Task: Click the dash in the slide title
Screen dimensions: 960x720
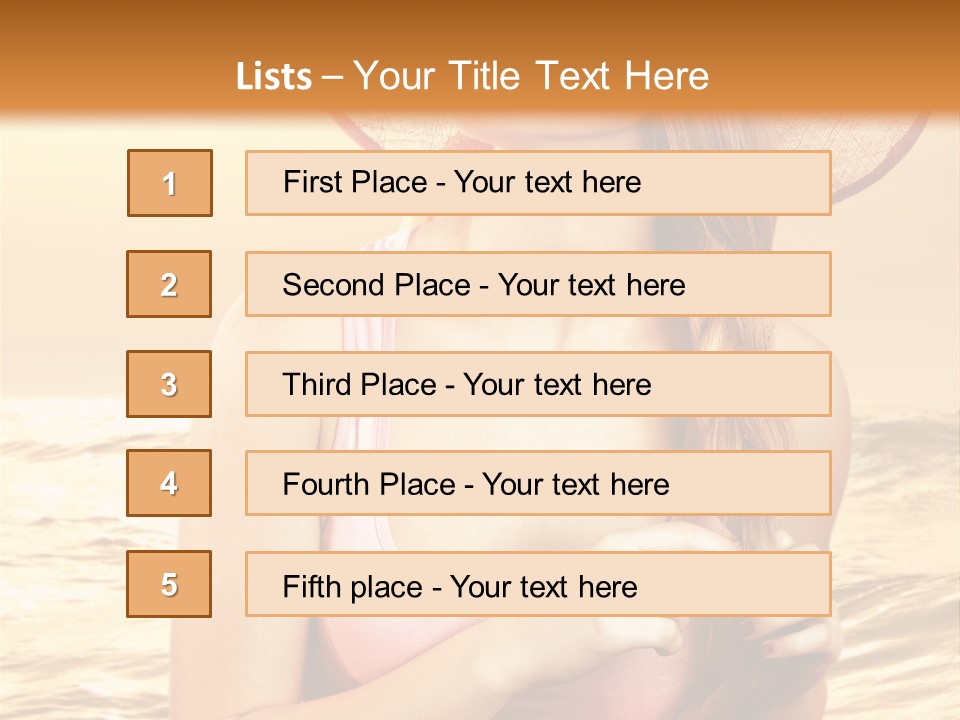Action: click(x=333, y=77)
